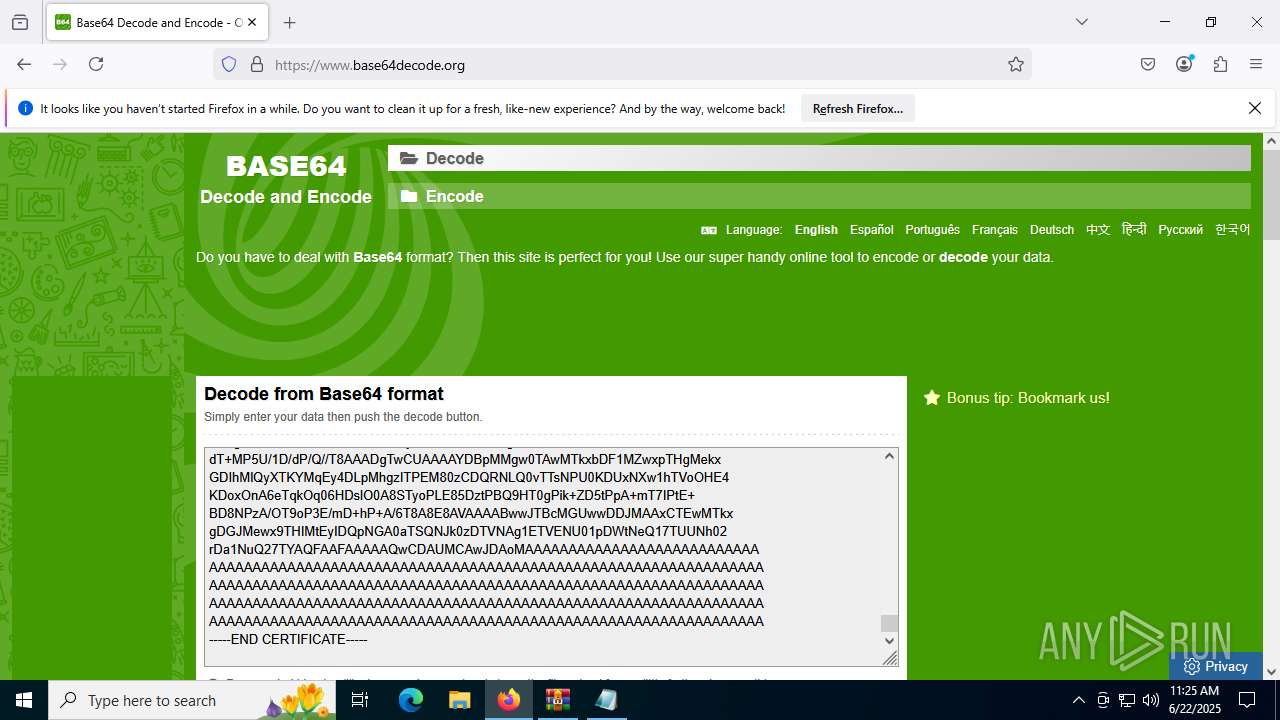Screen dimensions: 1280x720
Task: Open the Firefox recent browsing view
Action: pyautogui.click(x=20, y=22)
